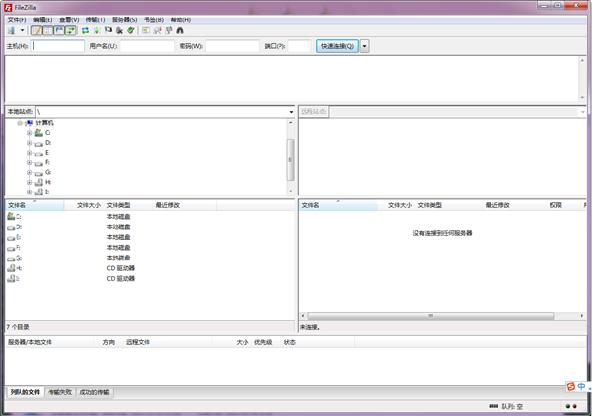
Task: Click the refresh file lists icon
Action: 85,31
